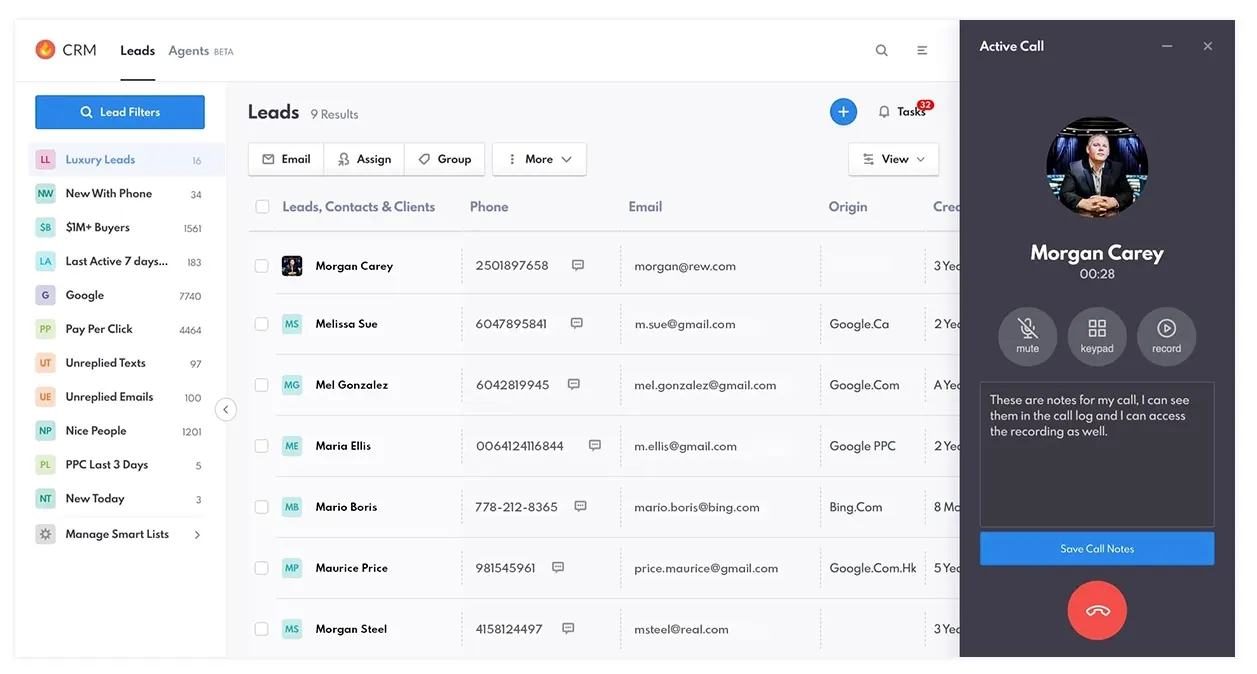Hang up with the red end call button
Image resolution: width=1257 pixels, height=674 pixels.
[1097, 610]
